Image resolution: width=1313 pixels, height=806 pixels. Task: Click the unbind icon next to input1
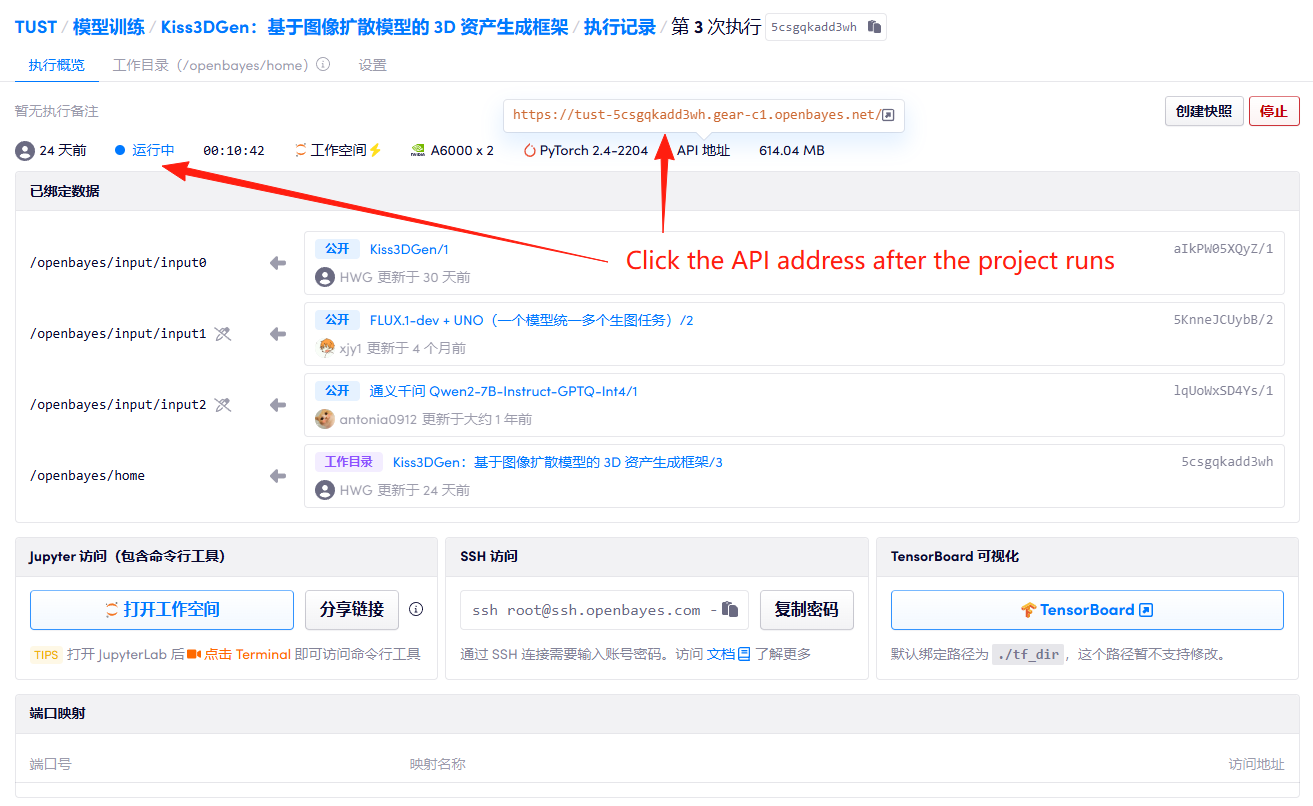223,334
